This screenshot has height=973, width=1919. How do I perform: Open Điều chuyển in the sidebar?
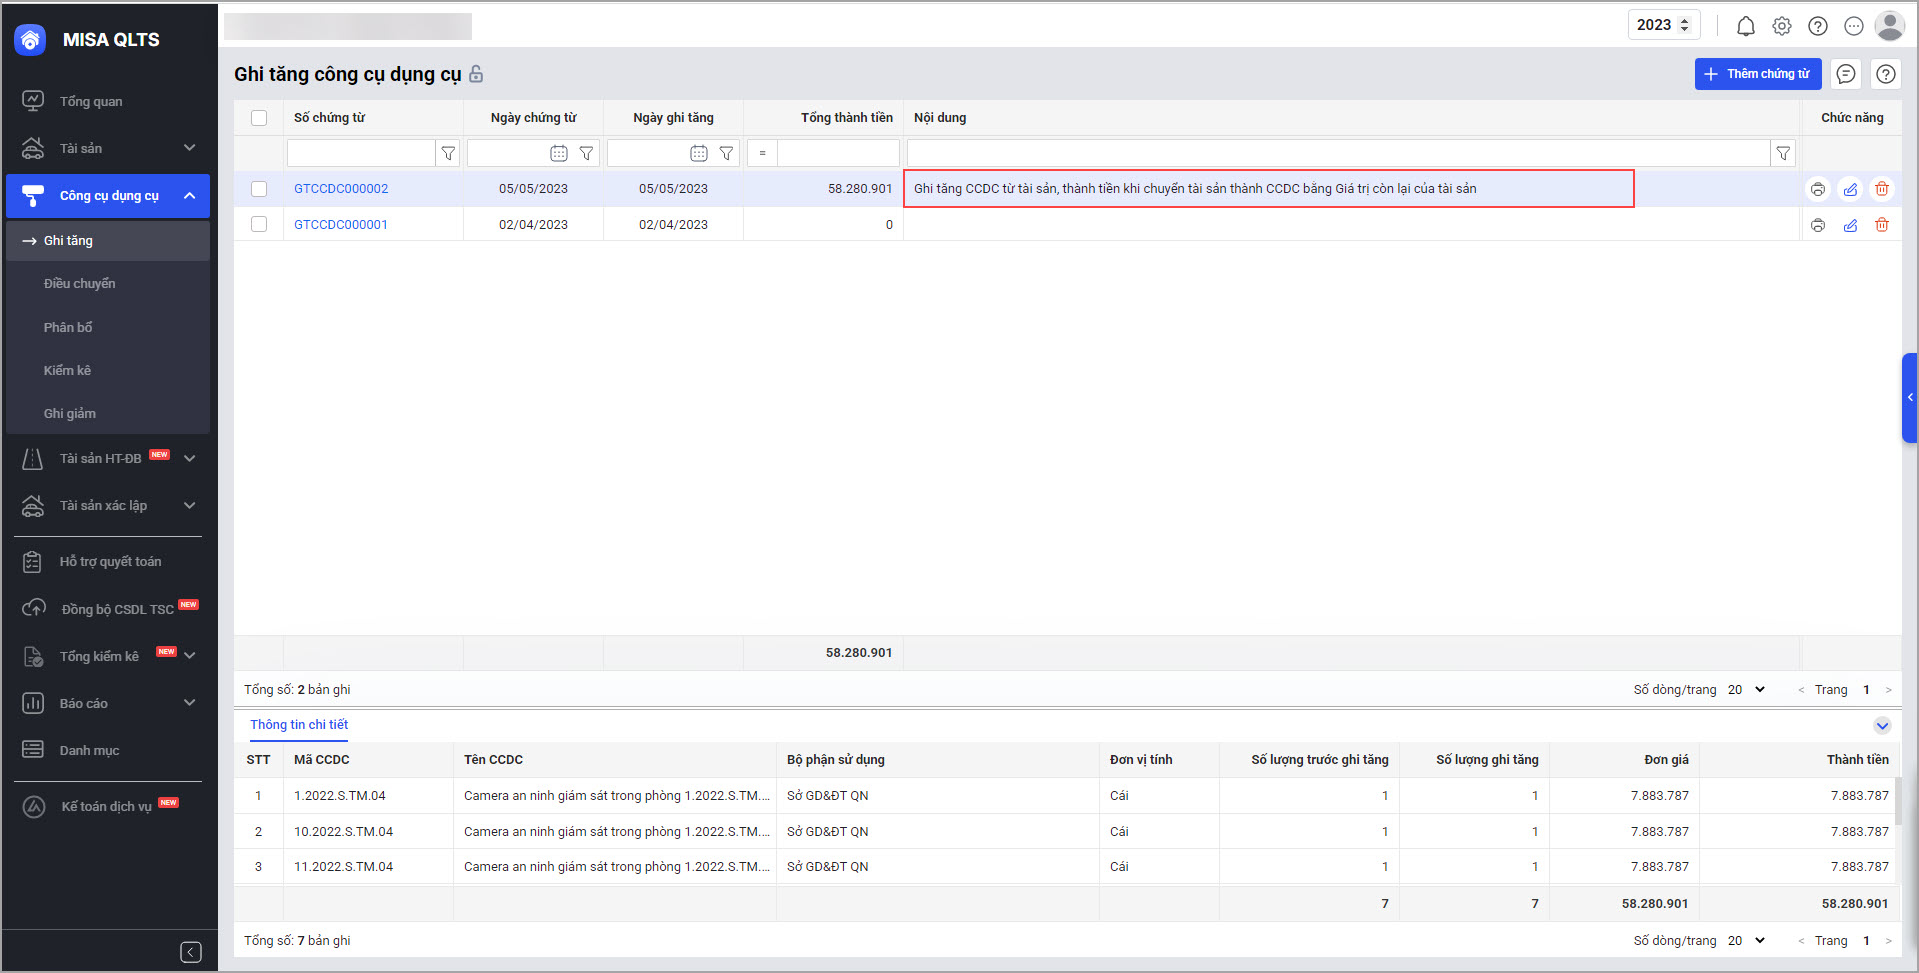pyautogui.click(x=80, y=284)
